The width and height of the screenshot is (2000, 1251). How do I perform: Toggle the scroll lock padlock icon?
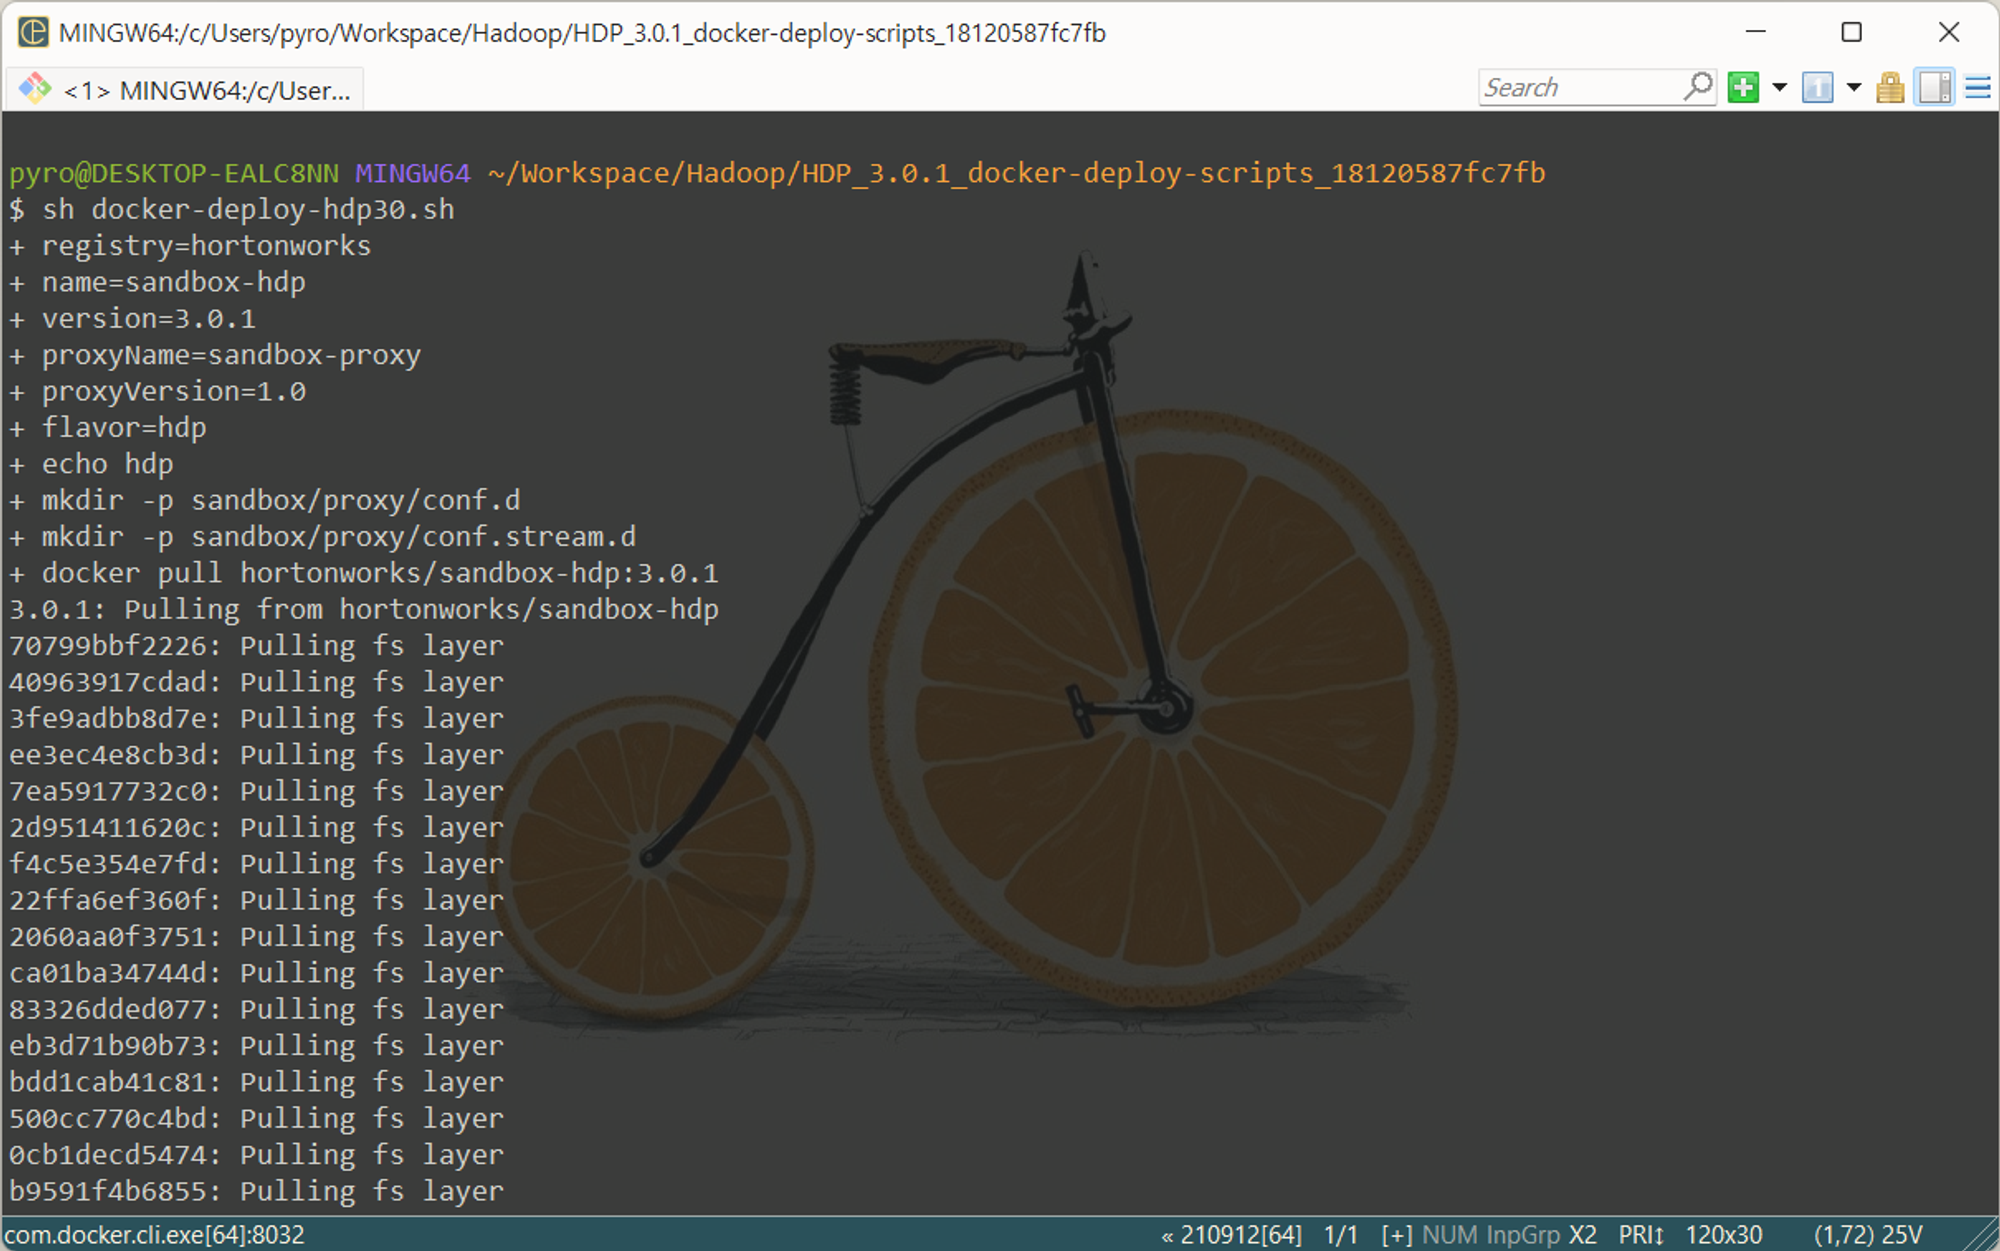pyautogui.click(x=1890, y=88)
